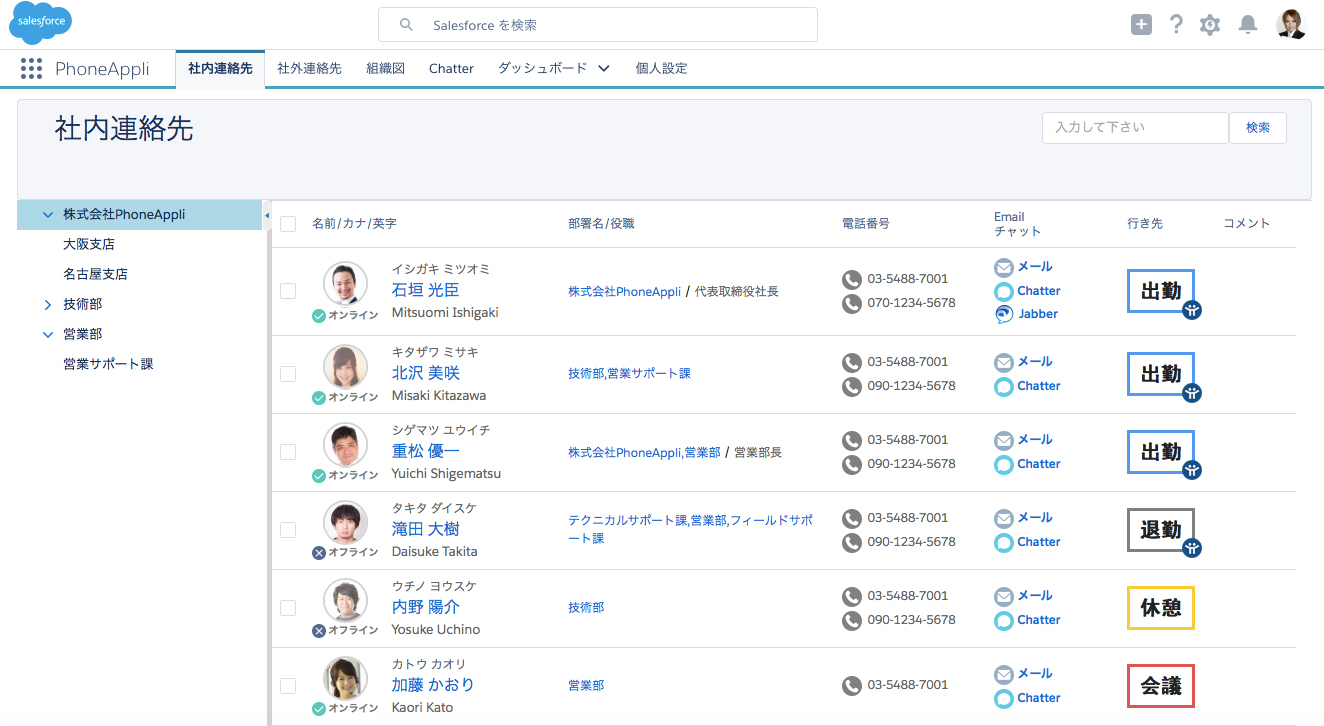Image resolution: width=1324 pixels, height=726 pixels.
Task: Click the blue 出勤 status for 北沢 美咲
Action: click(1161, 374)
